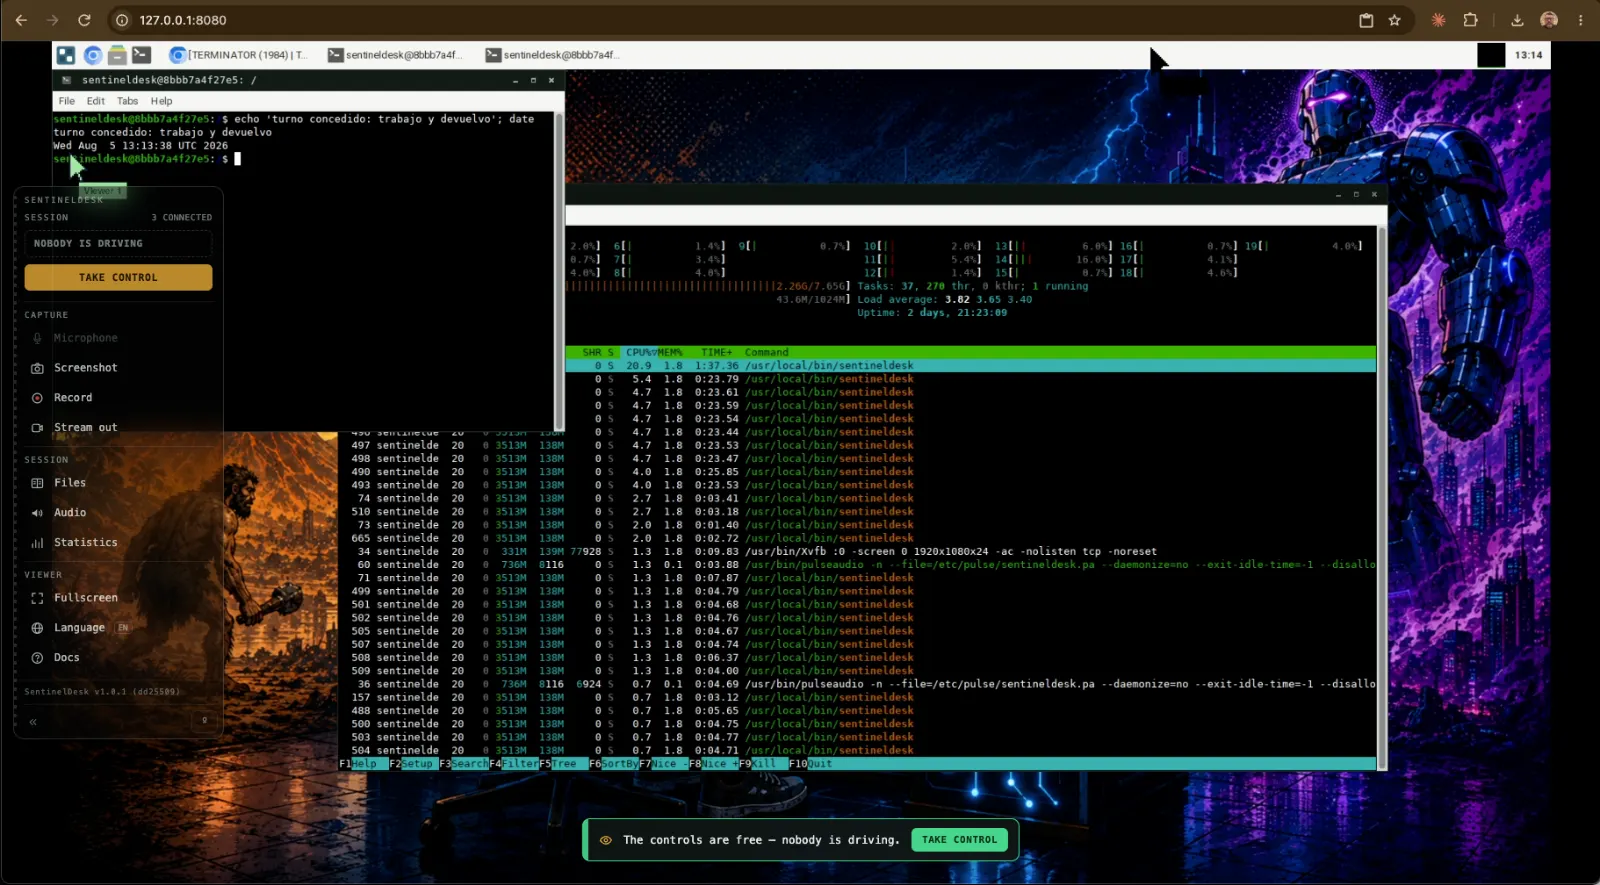1600x885 pixels.
Task: Click the globe icon beside Language
Action: click(37, 628)
